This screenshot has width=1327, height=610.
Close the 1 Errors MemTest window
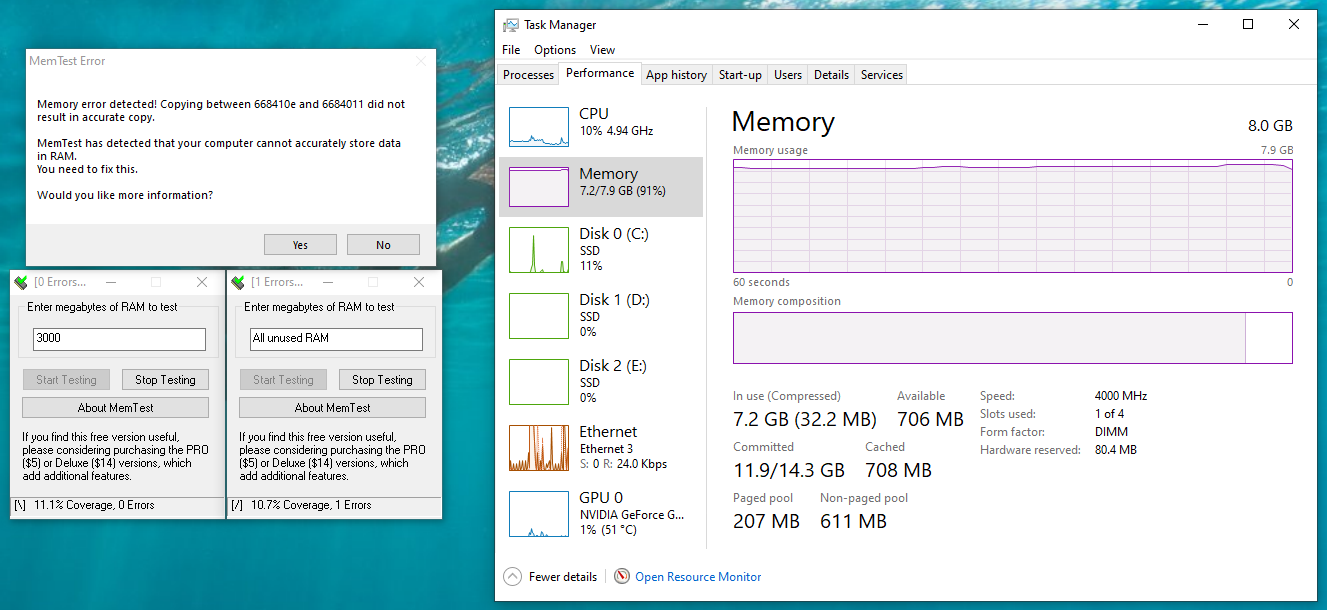[x=419, y=282]
